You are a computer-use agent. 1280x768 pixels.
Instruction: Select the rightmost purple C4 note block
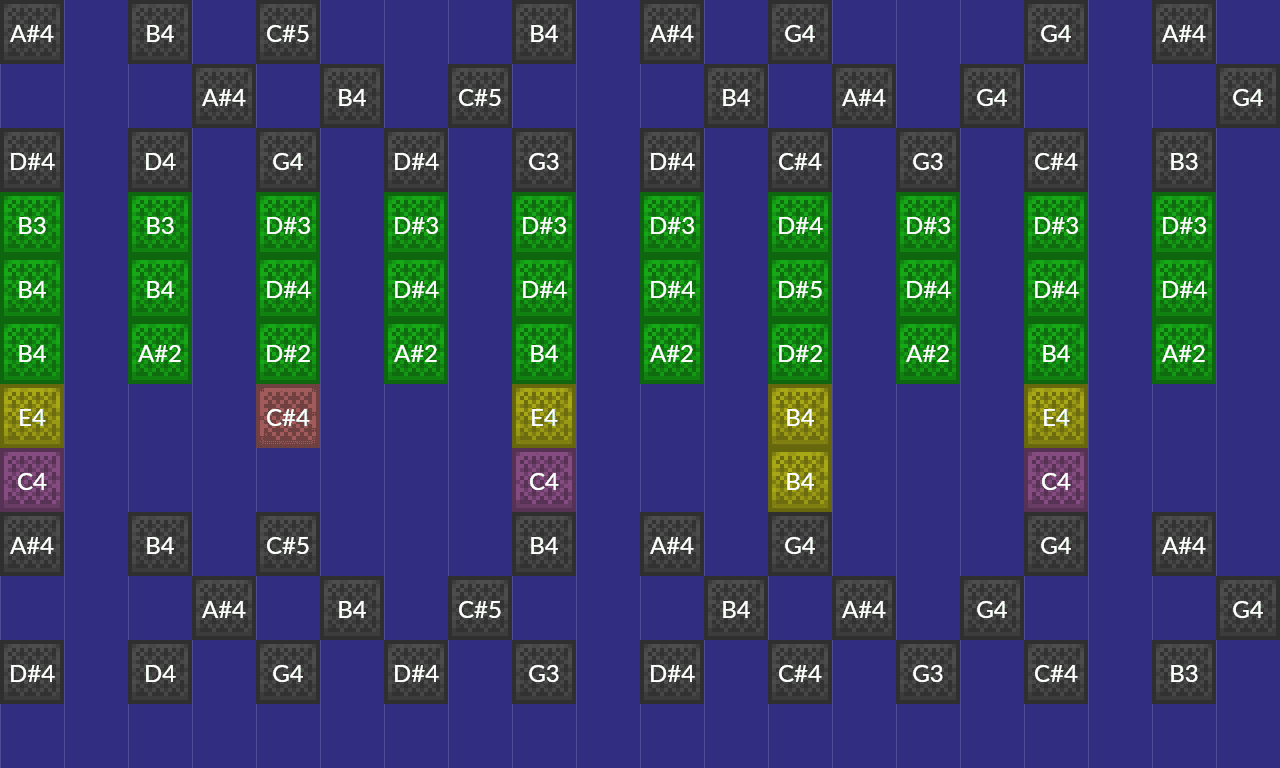1056,481
